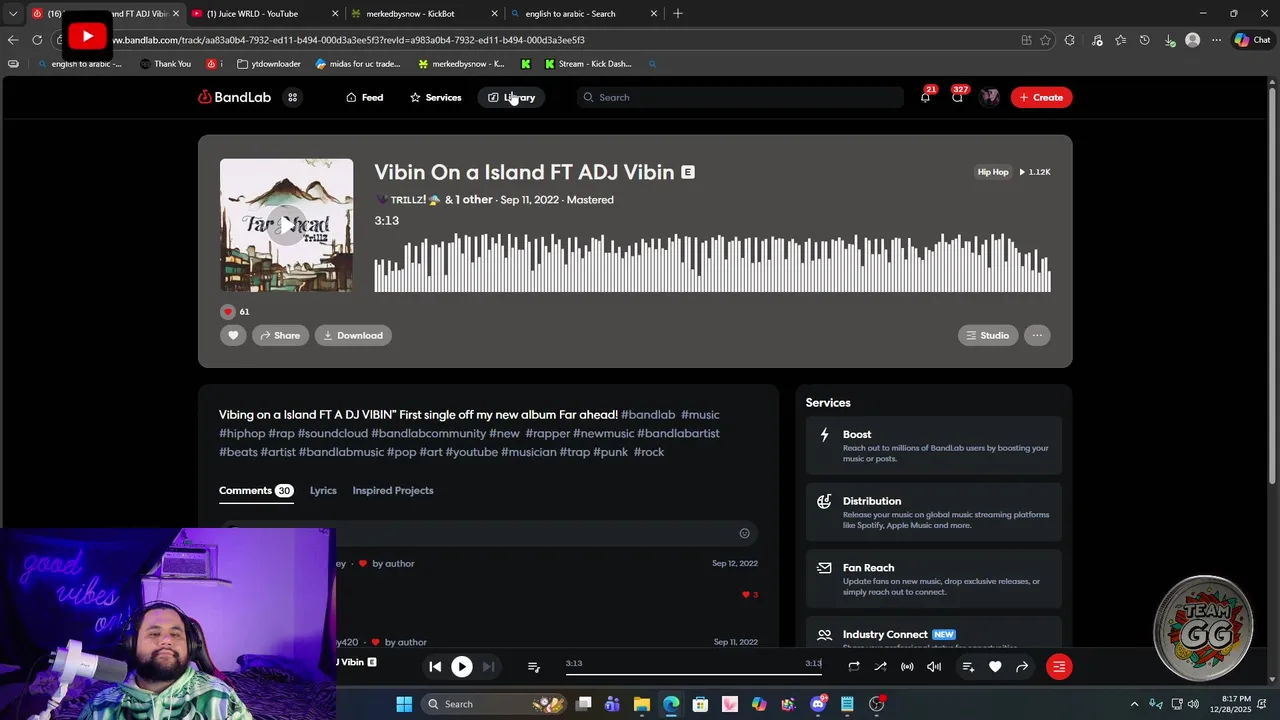Screen dimensions: 1280x720
Task: Play the track from album cover
Action: click(286, 225)
